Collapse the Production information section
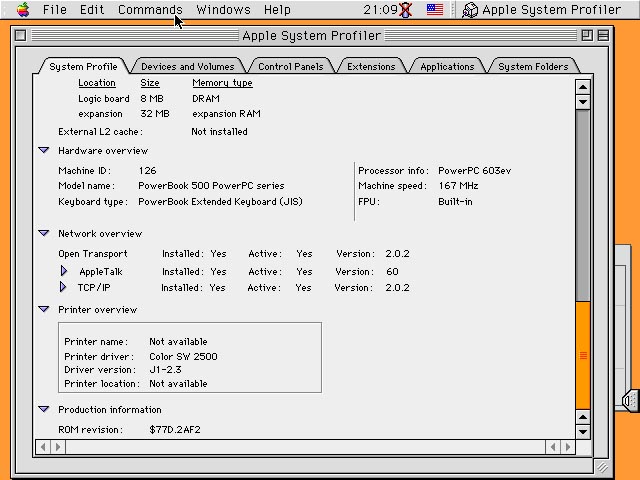 click(x=44, y=409)
